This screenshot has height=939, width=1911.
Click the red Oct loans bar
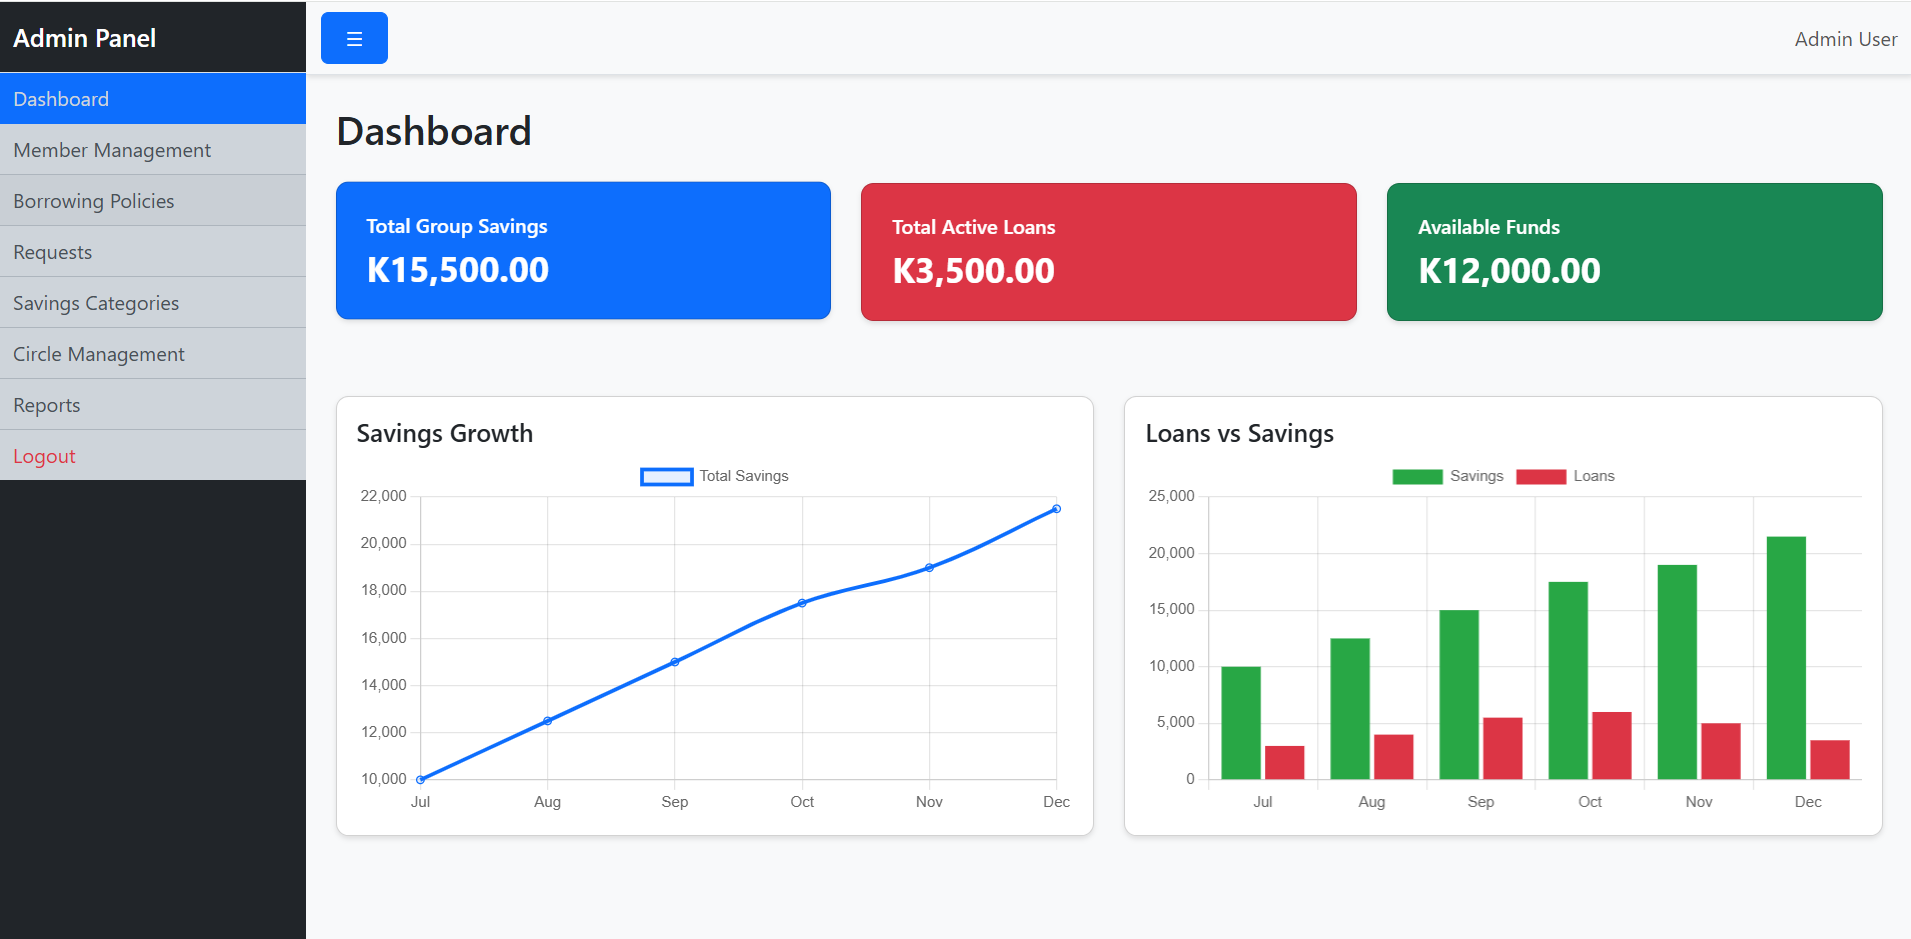coord(1612,746)
